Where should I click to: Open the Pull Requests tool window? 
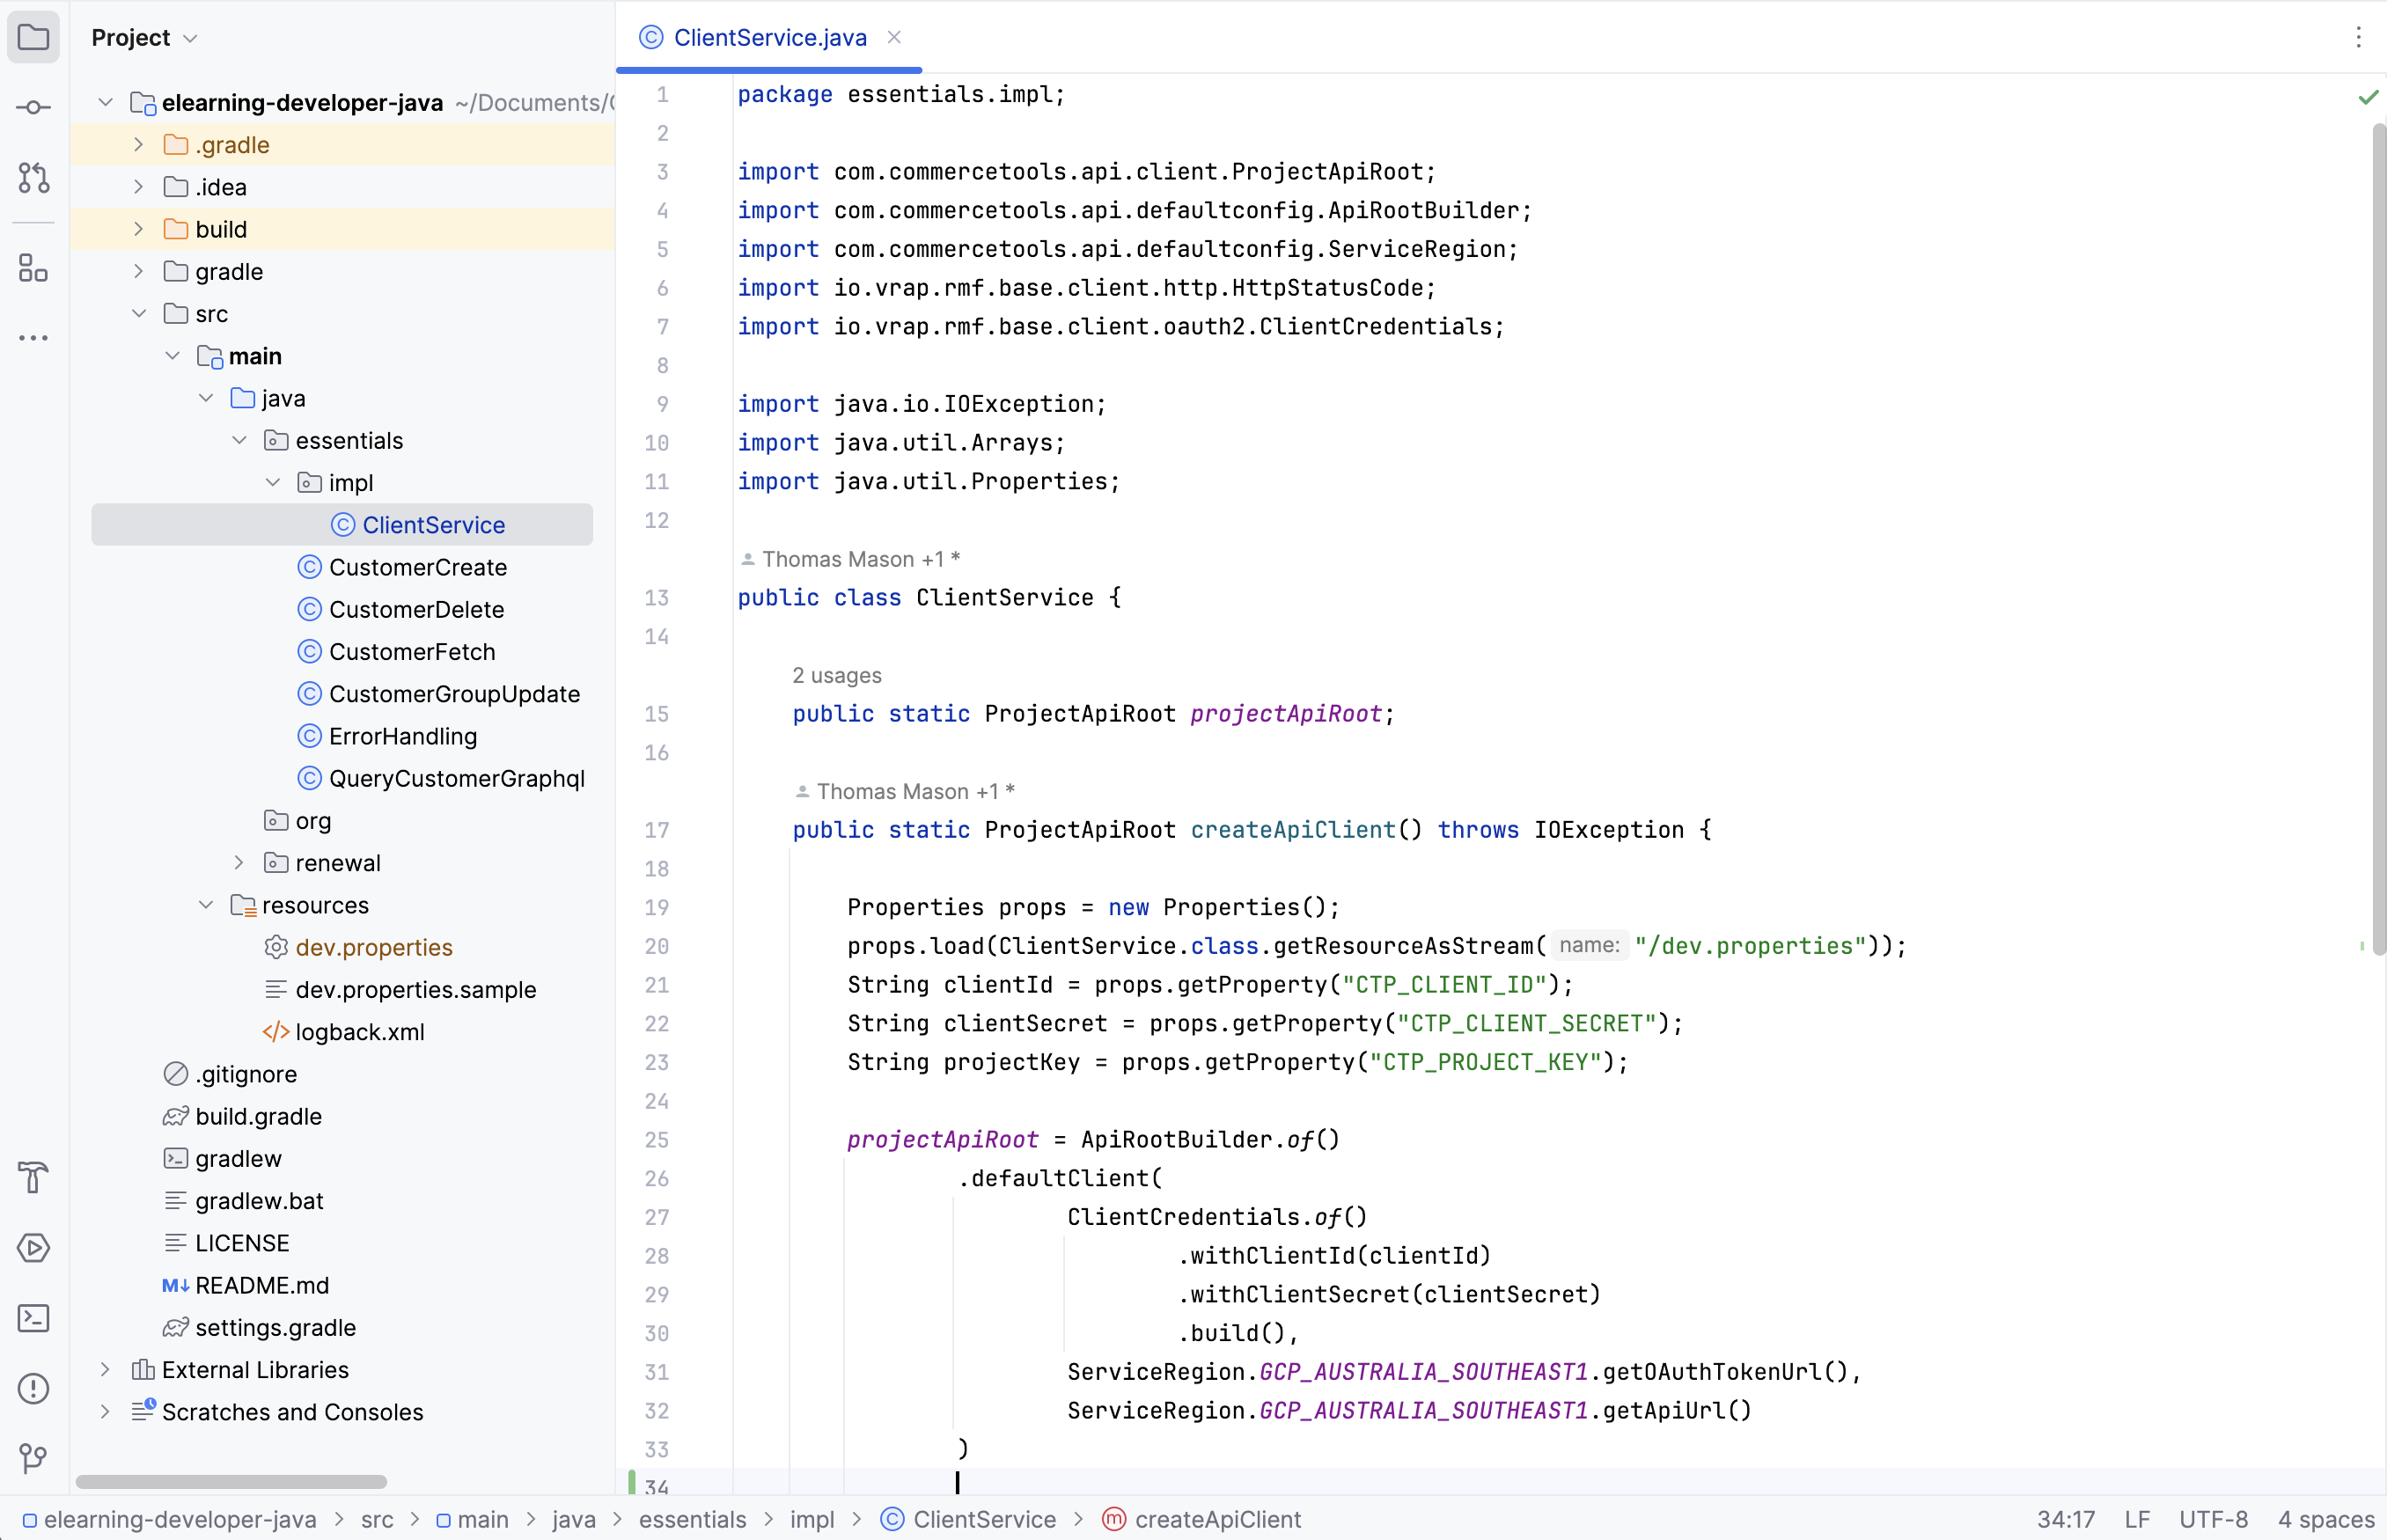pyautogui.click(x=33, y=178)
